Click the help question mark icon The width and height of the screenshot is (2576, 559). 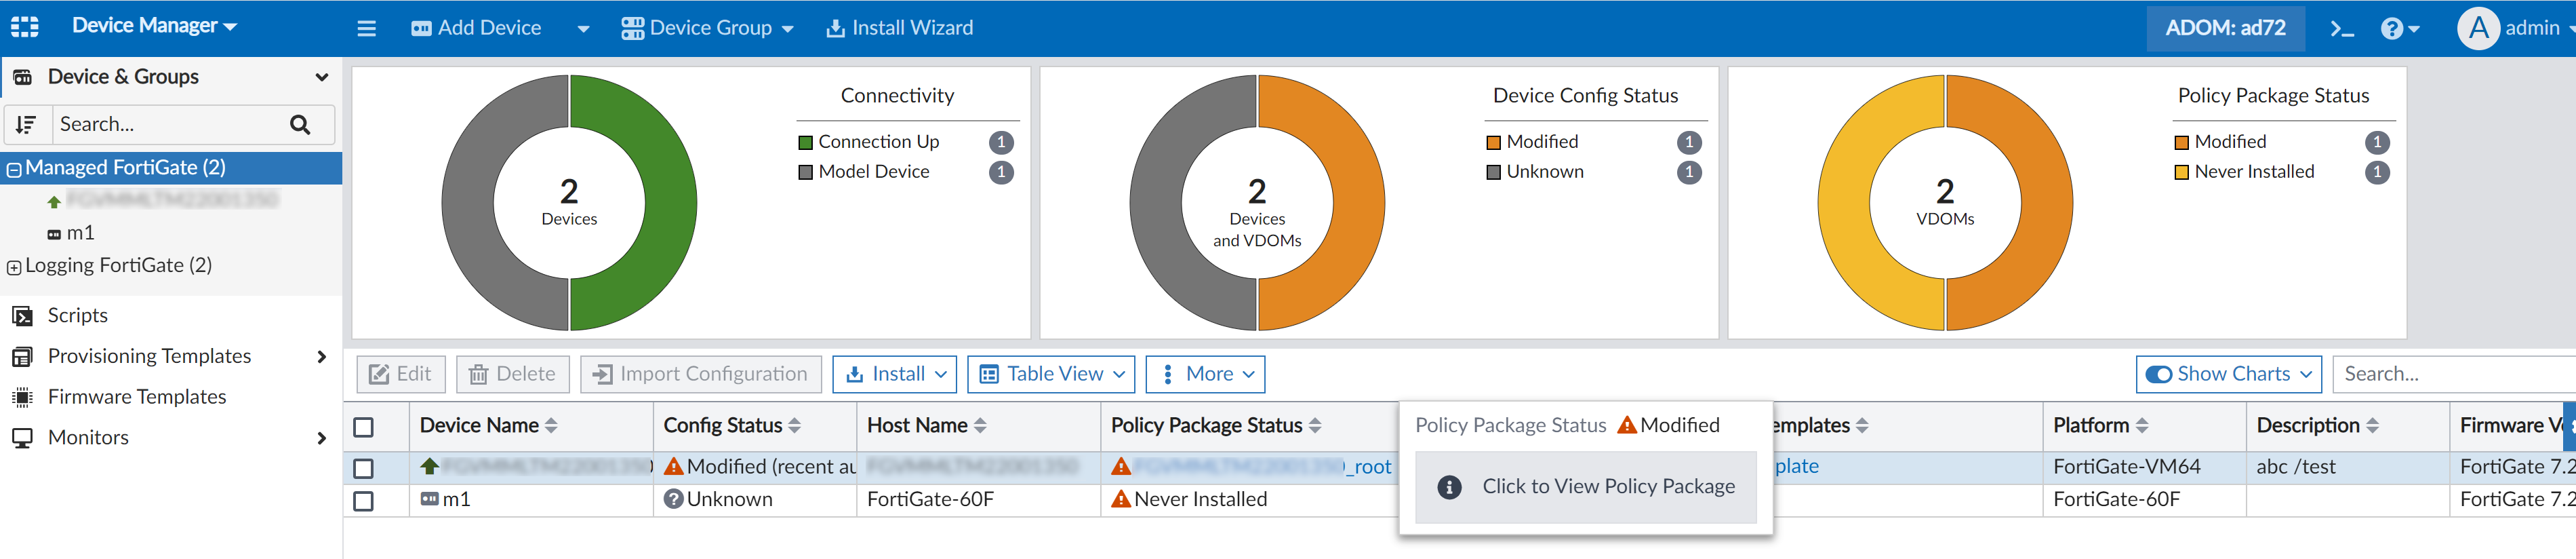point(2391,28)
